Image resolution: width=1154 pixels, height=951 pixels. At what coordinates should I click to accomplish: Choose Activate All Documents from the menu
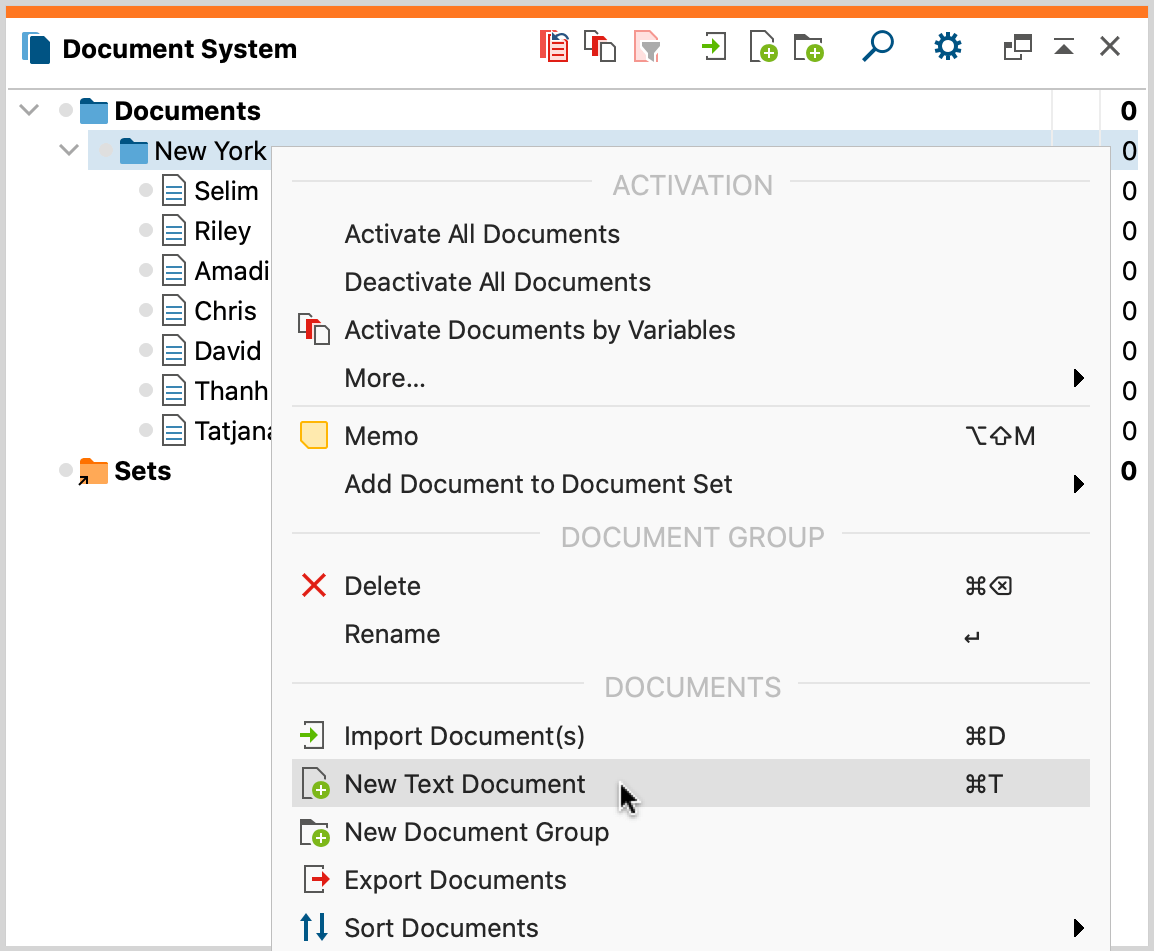coord(482,233)
